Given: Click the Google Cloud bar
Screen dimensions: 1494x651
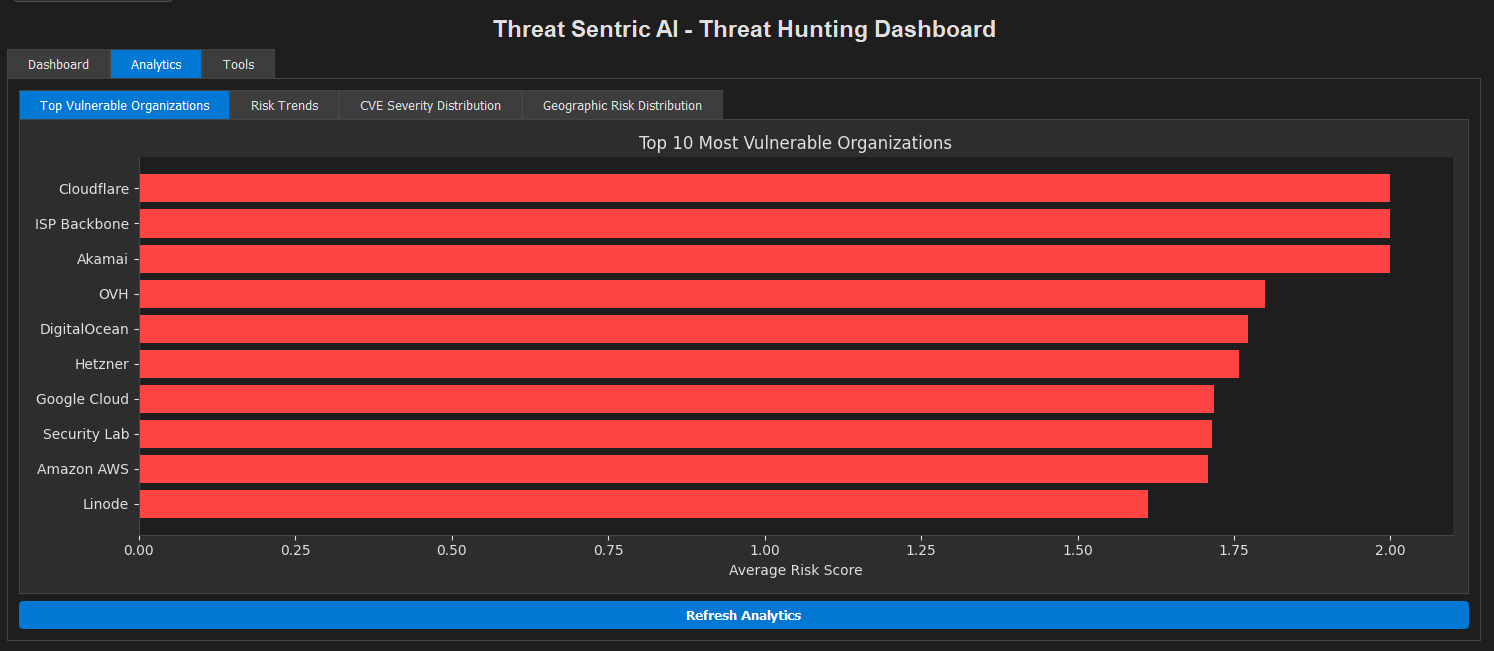Looking at the screenshot, I should [x=676, y=399].
